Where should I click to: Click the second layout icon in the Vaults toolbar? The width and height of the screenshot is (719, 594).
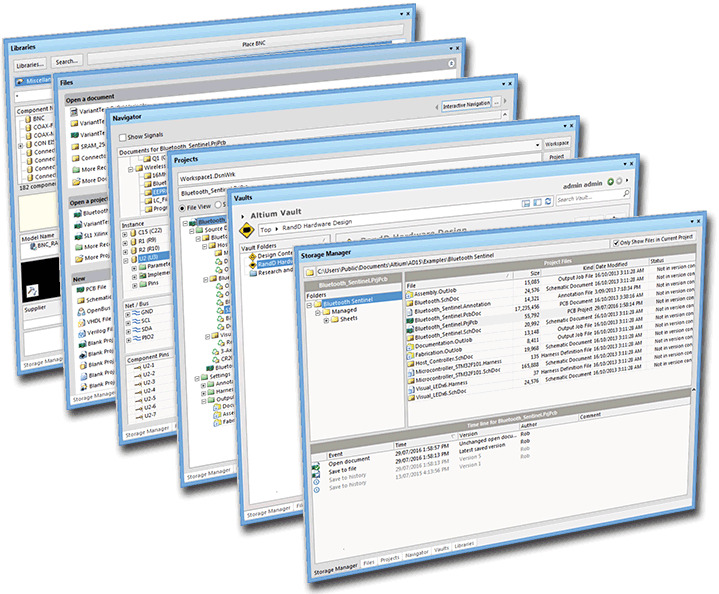click(537, 202)
